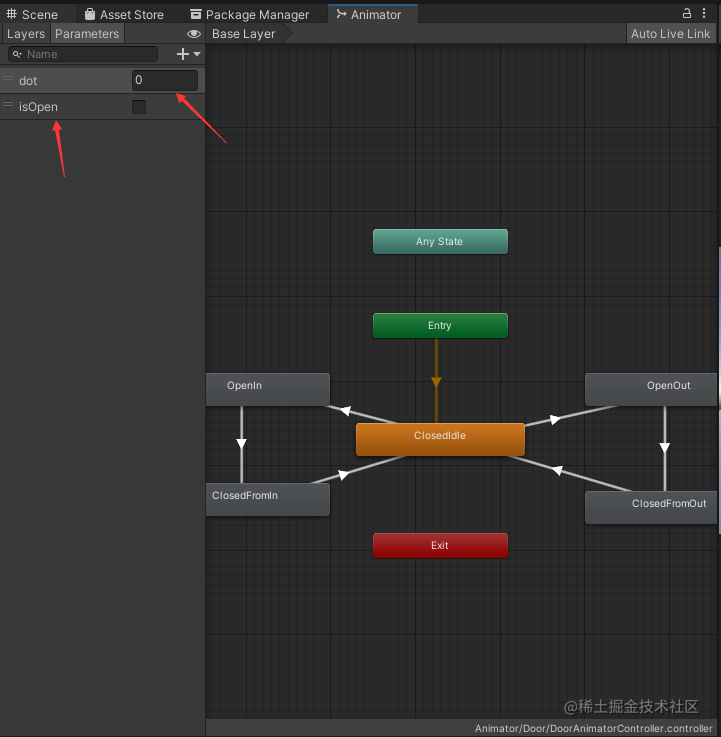The width and height of the screenshot is (721, 737).
Task: Click the Base Layer breadcrumb
Action: (243, 34)
